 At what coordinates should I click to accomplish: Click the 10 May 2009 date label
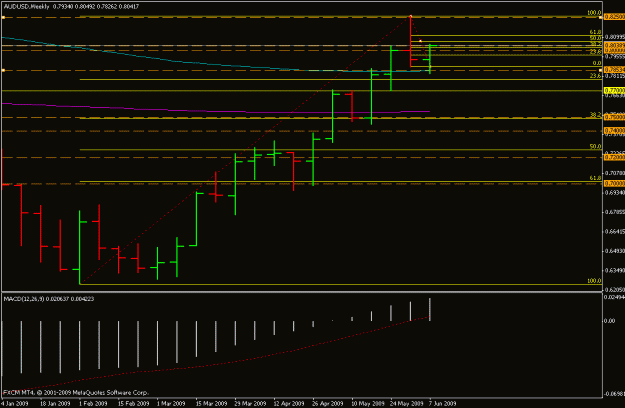368,403
